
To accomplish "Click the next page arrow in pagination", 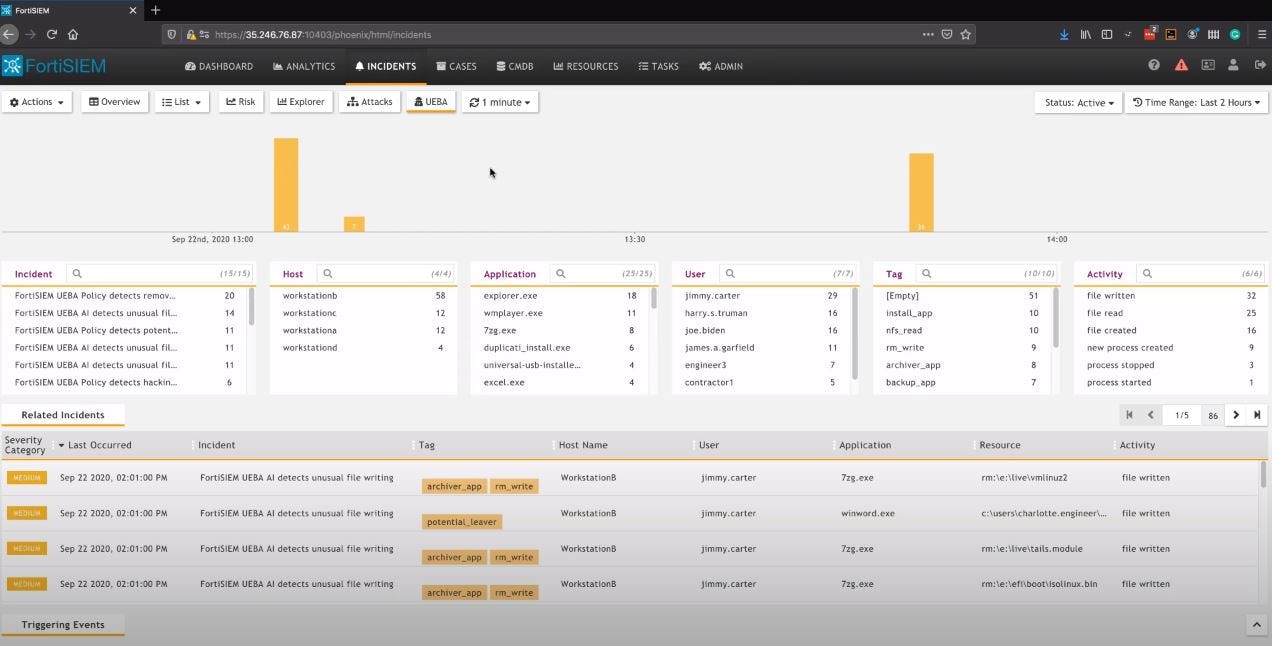I will click(1236, 414).
